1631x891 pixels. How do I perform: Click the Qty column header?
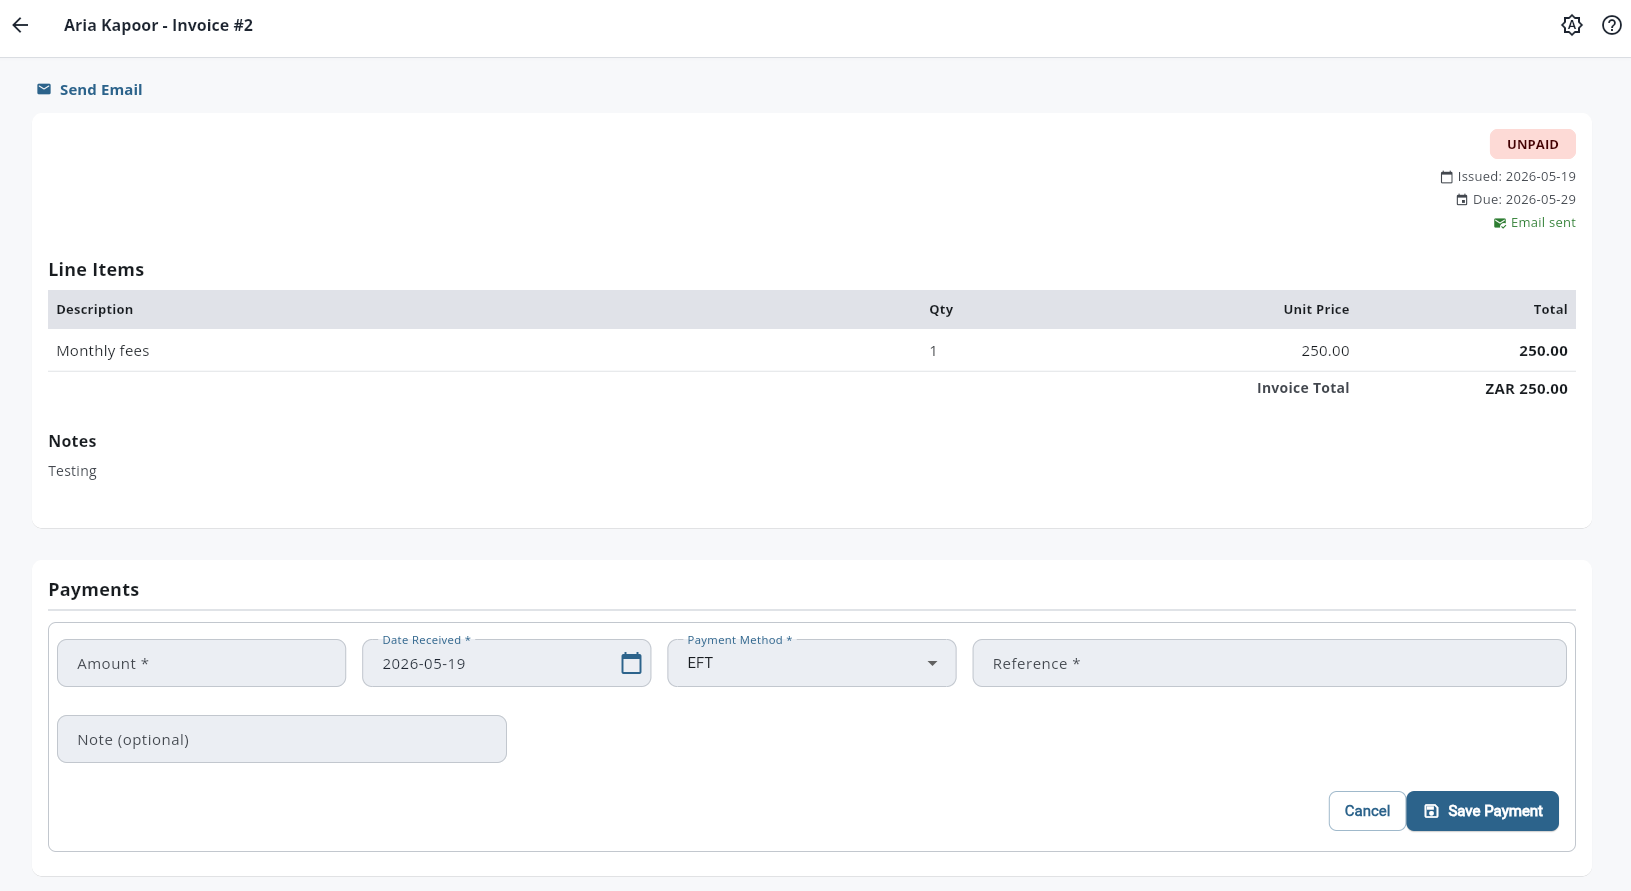coord(941,310)
